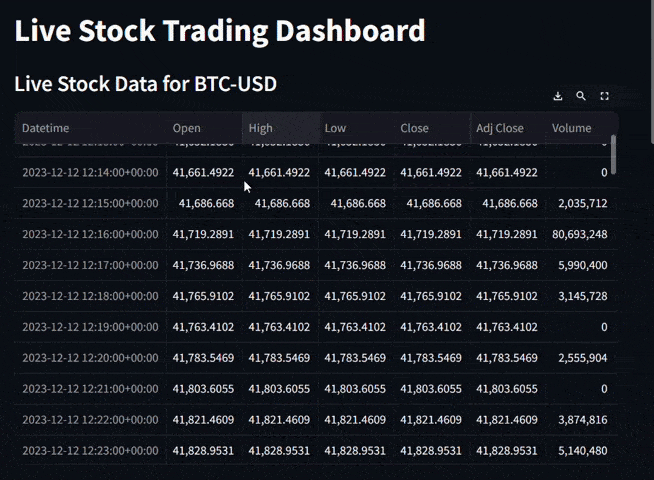Open the table search icon
The width and height of the screenshot is (654, 480).
[x=581, y=96]
